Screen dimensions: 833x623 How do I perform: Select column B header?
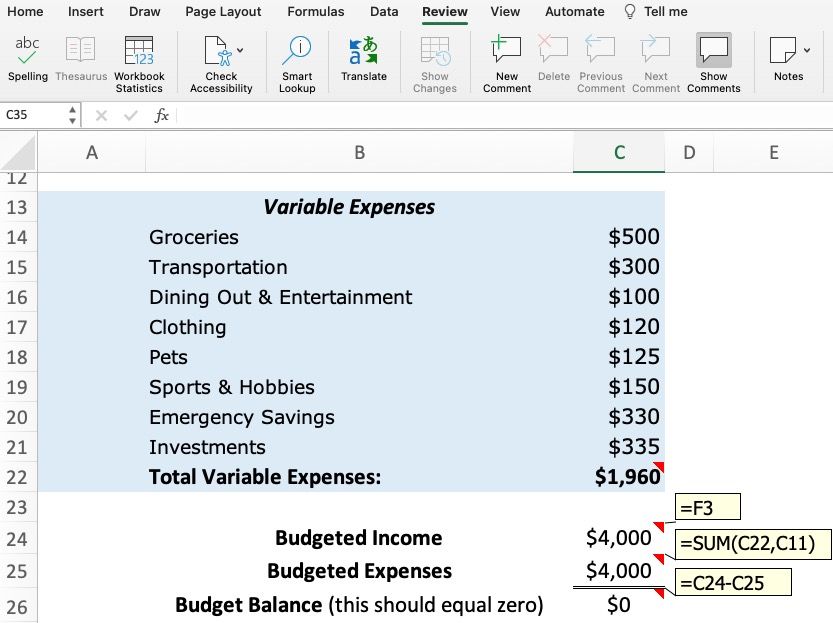(x=359, y=153)
